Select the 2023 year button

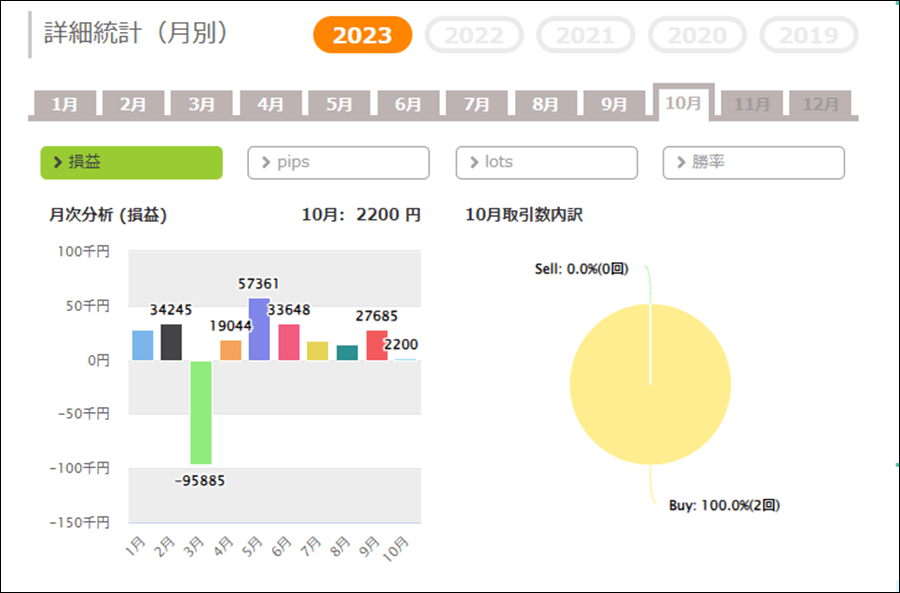point(362,35)
